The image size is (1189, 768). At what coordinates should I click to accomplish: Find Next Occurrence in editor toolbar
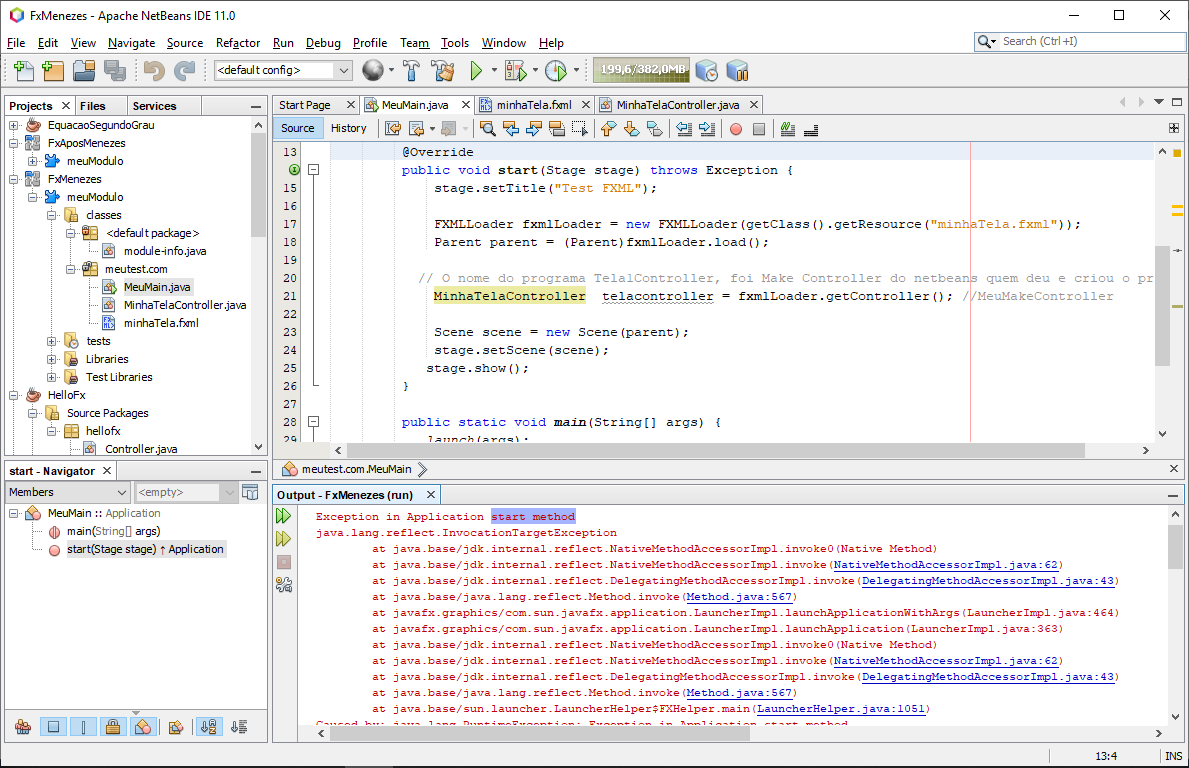[x=534, y=129]
